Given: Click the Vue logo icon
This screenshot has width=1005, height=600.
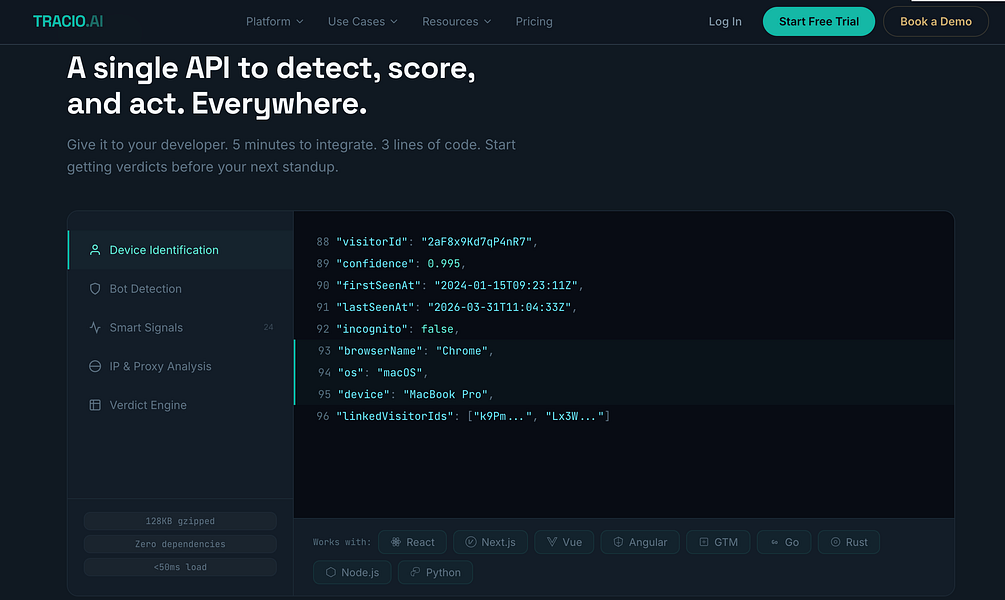Looking at the screenshot, I should (x=552, y=542).
